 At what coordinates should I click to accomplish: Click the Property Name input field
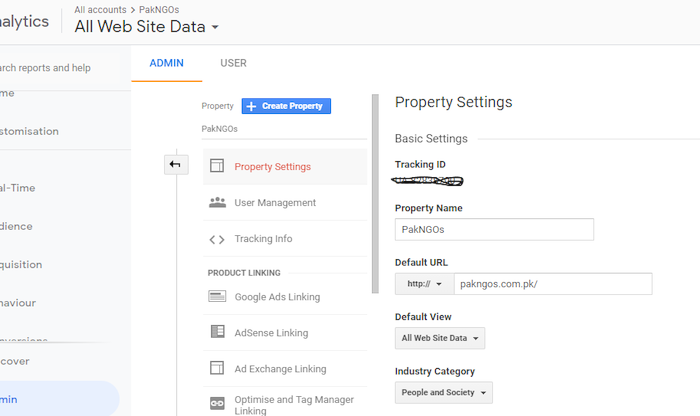tap(494, 229)
